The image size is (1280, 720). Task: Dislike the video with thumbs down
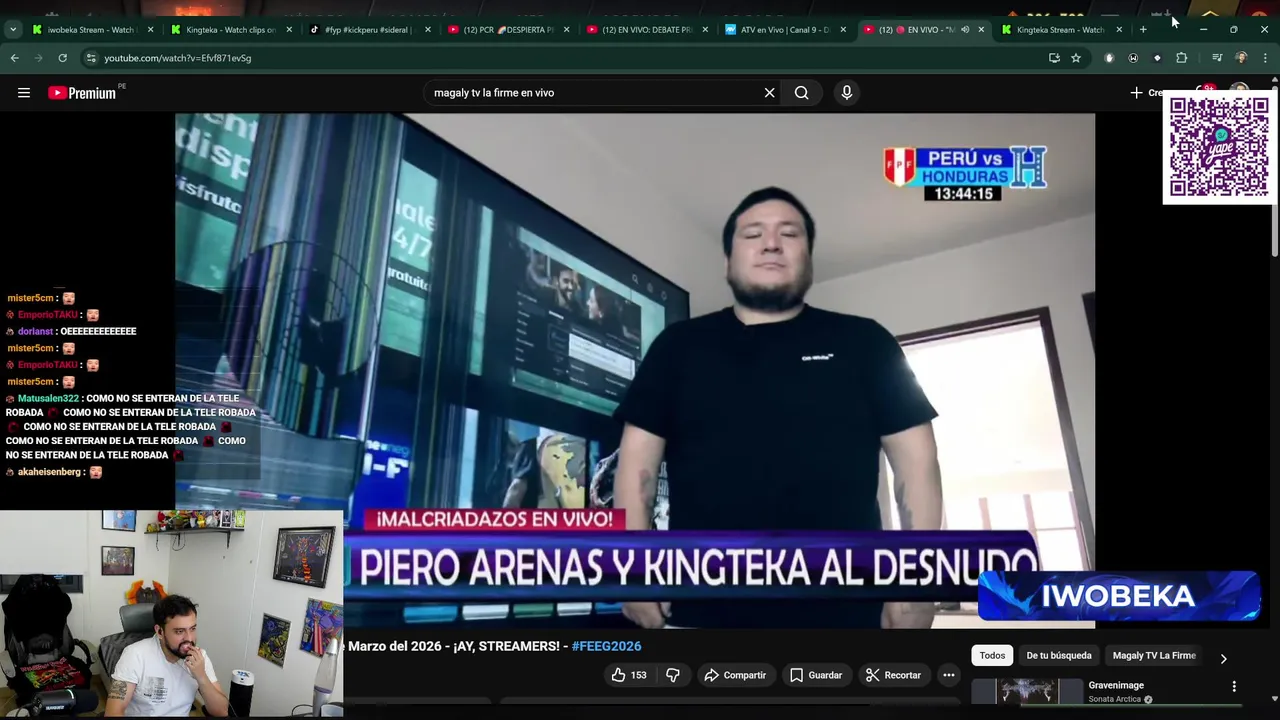pyautogui.click(x=672, y=675)
